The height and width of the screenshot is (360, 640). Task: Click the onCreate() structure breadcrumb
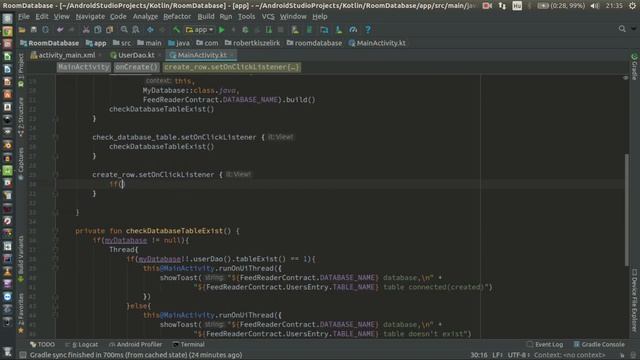(x=136, y=67)
